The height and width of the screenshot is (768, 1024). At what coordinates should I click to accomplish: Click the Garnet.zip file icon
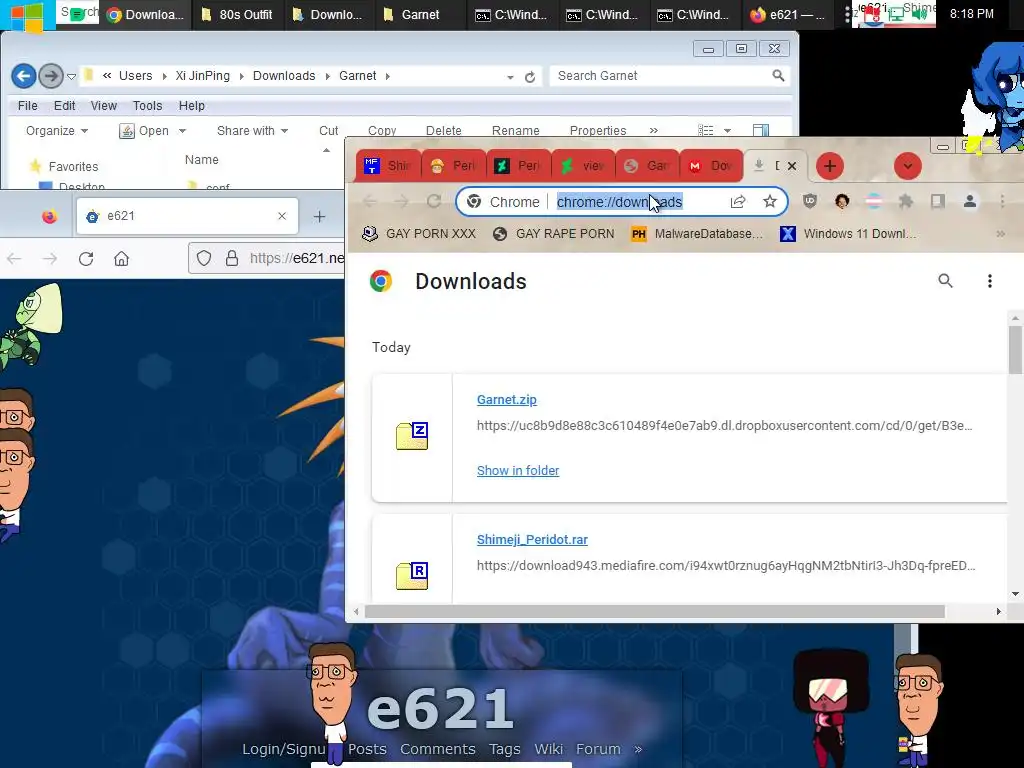(412, 436)
